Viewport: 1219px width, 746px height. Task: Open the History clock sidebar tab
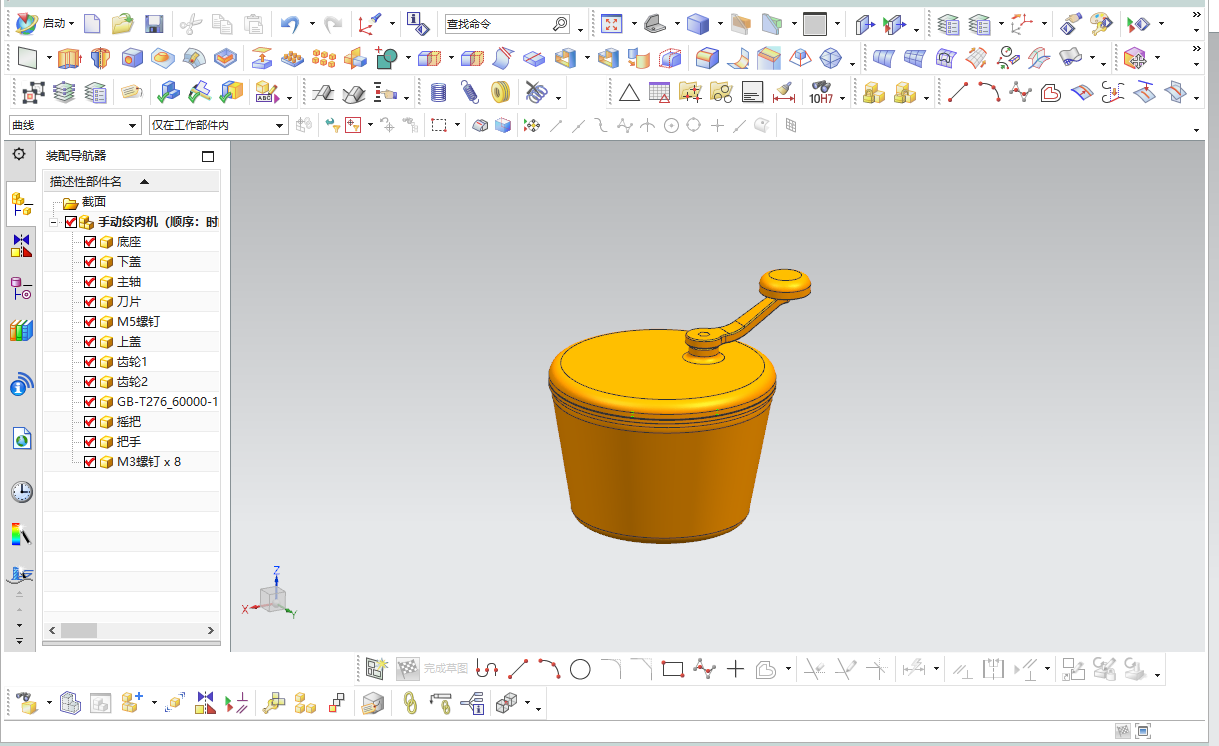point(21,492)
